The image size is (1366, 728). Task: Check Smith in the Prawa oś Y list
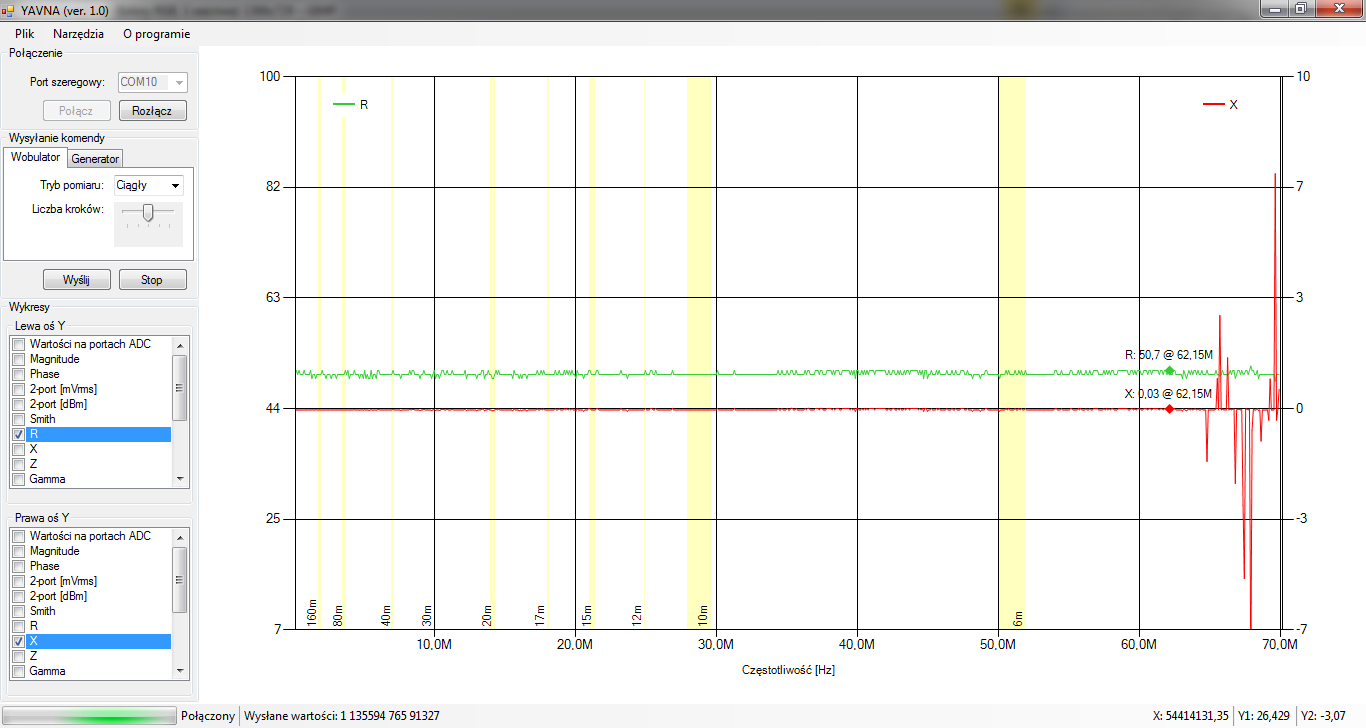18,611
